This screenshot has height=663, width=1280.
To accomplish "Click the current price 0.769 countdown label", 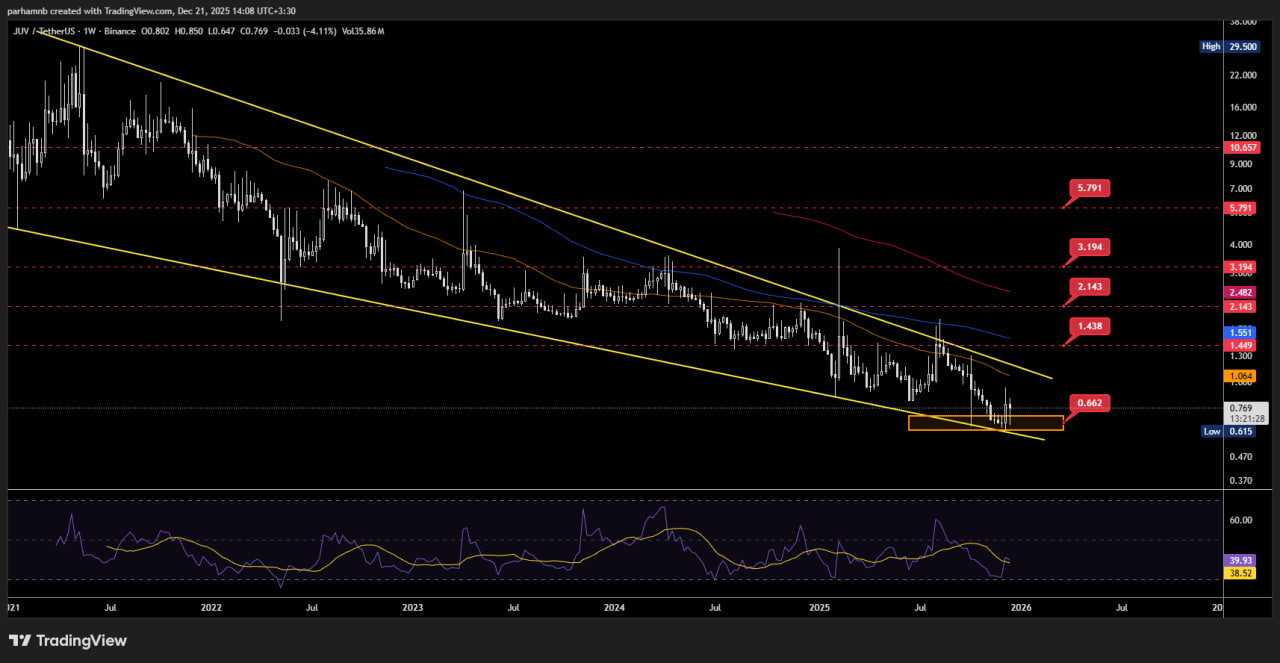I will coord(1245,413).
